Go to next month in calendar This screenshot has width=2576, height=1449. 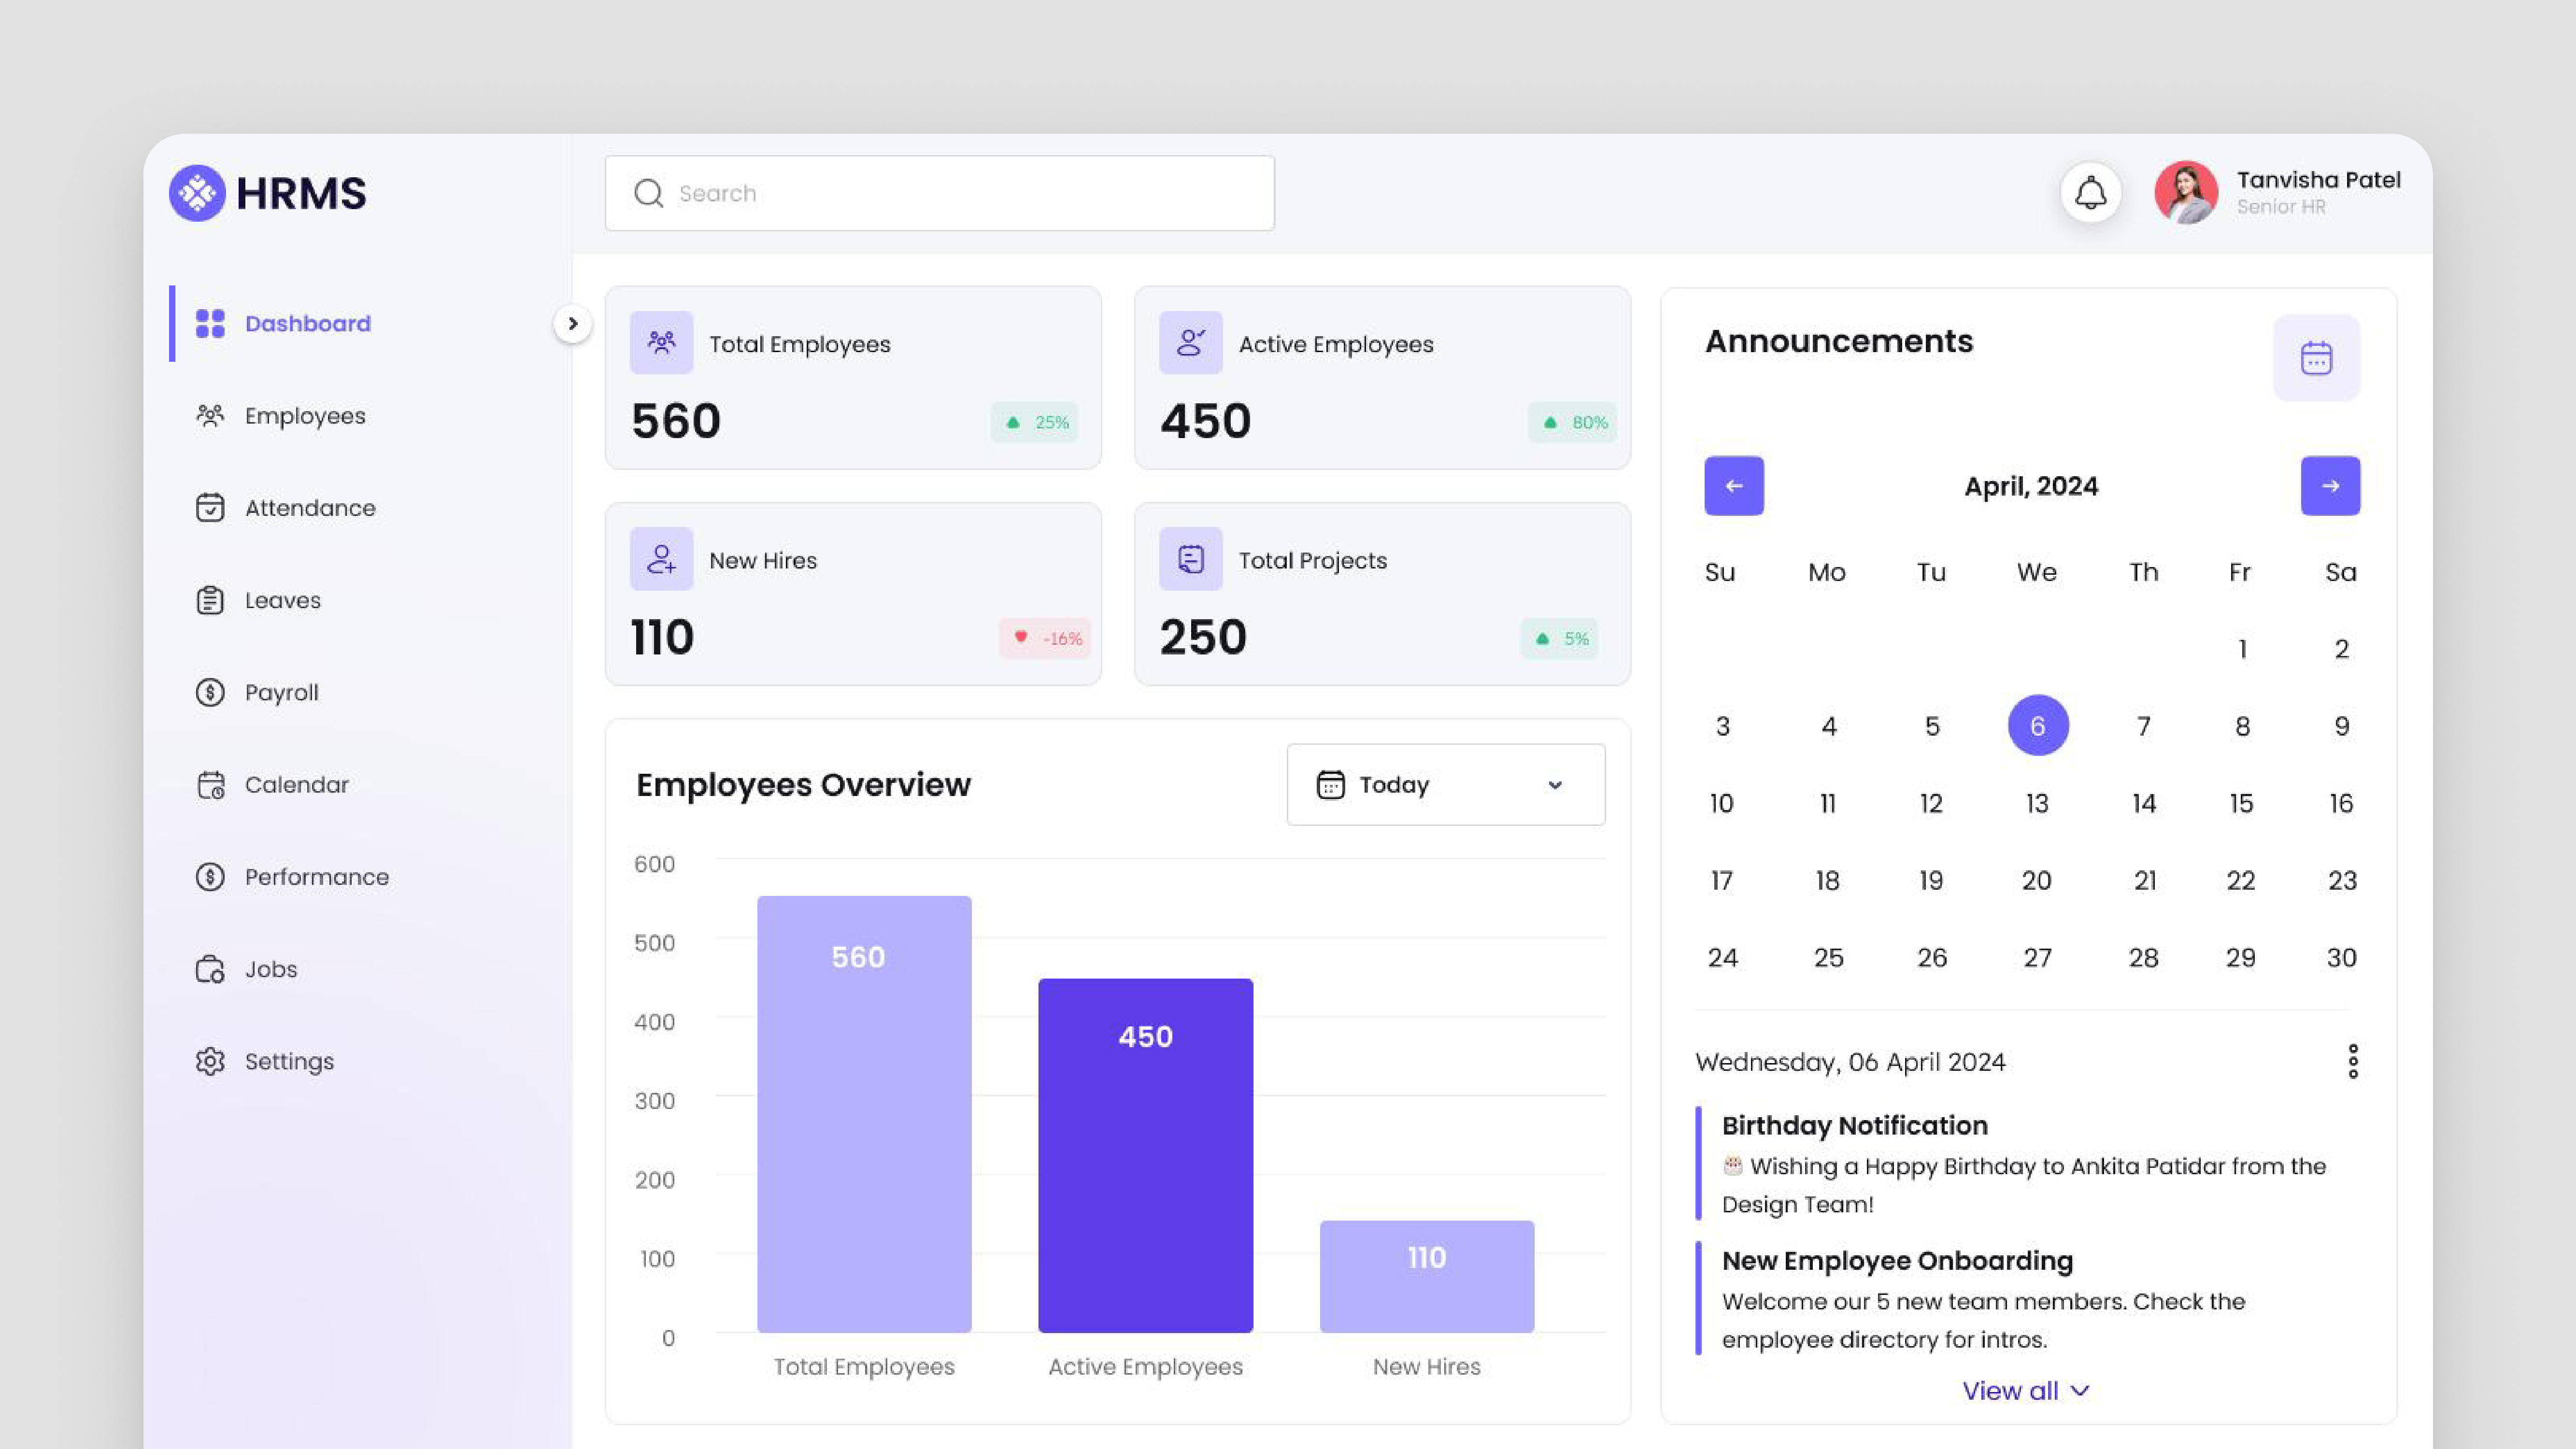pos(2331,486)
